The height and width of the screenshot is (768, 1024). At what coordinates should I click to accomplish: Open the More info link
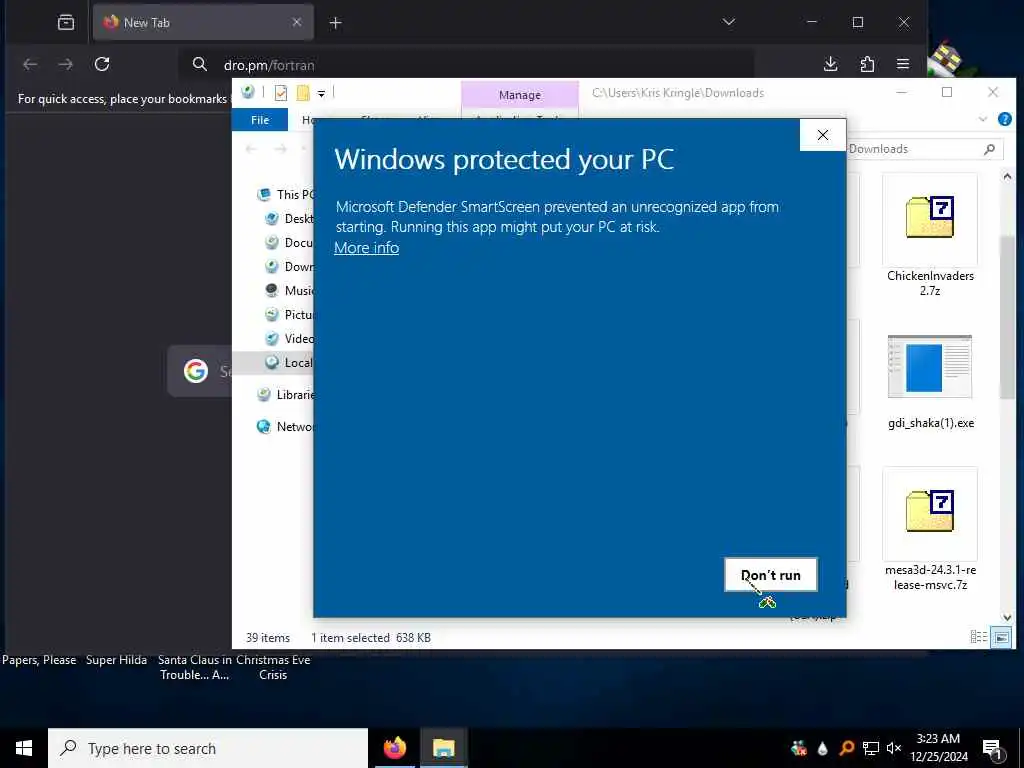[366, 248]
